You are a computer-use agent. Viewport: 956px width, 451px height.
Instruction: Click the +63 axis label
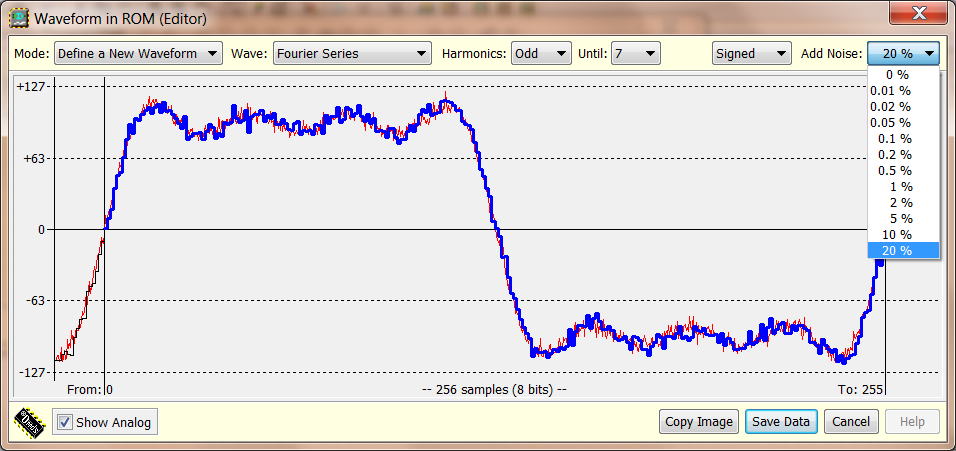click(x=35, y=158)
